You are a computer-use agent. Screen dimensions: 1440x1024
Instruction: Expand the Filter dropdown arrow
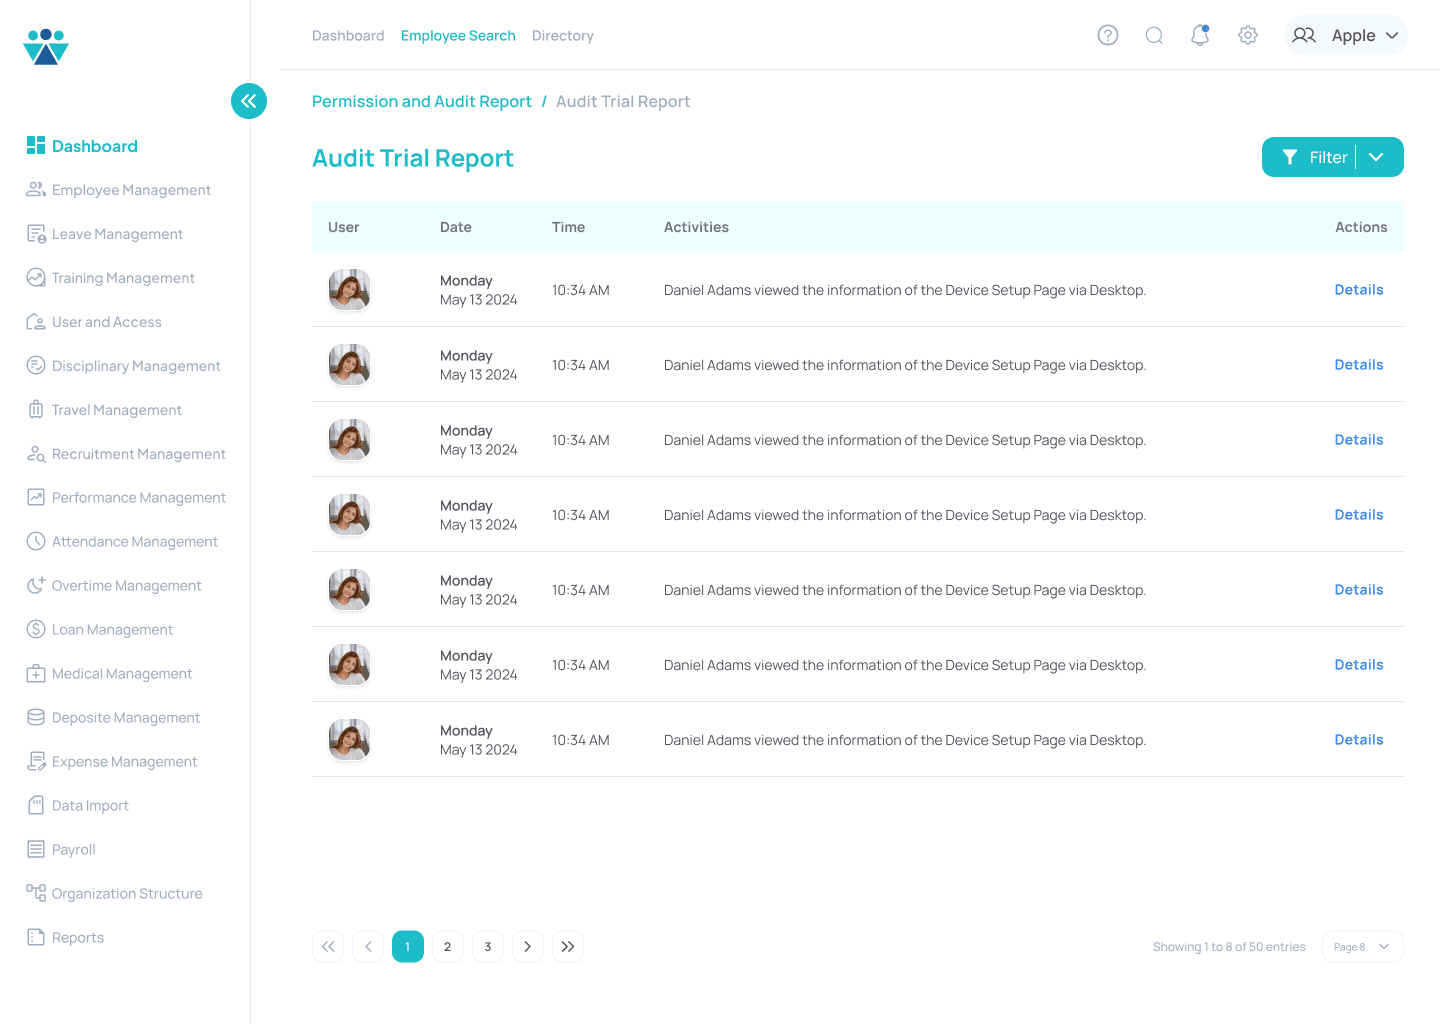(x=1377, y=157)
